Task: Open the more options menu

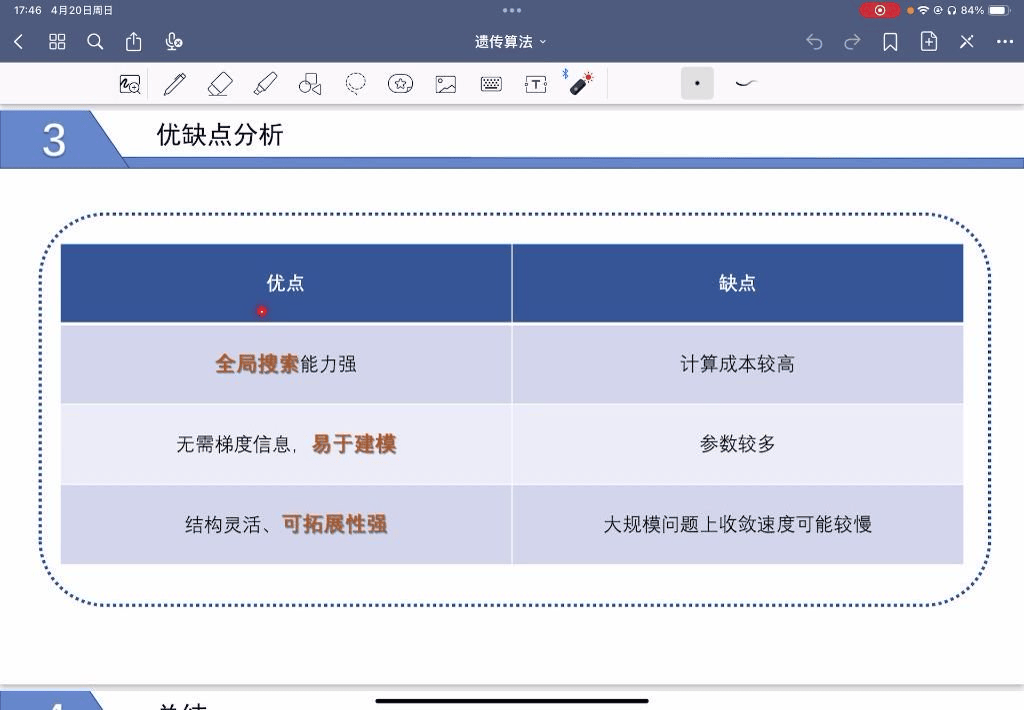Action: [1005, 42]
